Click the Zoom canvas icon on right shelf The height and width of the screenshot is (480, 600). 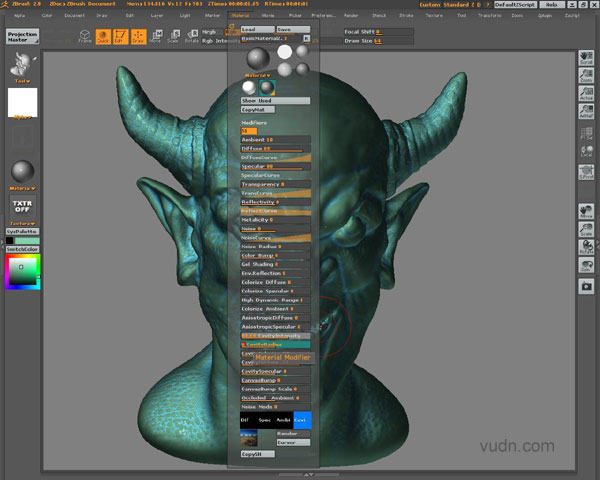(586, 75)
